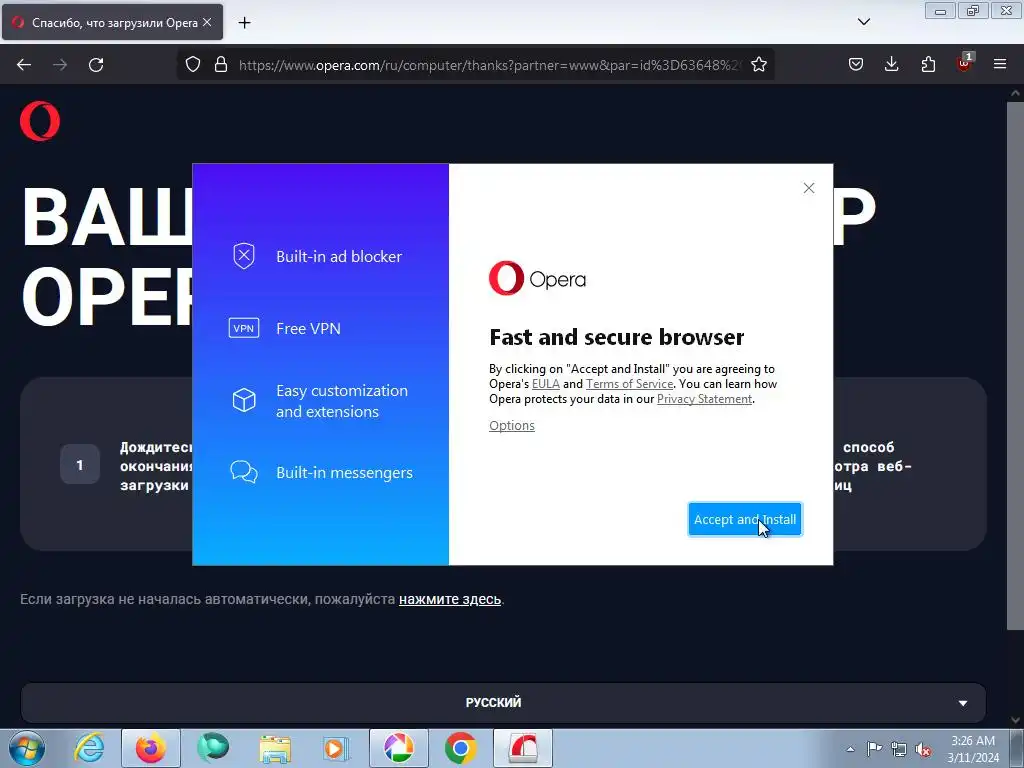Open the Windows Start menu
Screen dimensions: 1024x768
tap(27, 748)
